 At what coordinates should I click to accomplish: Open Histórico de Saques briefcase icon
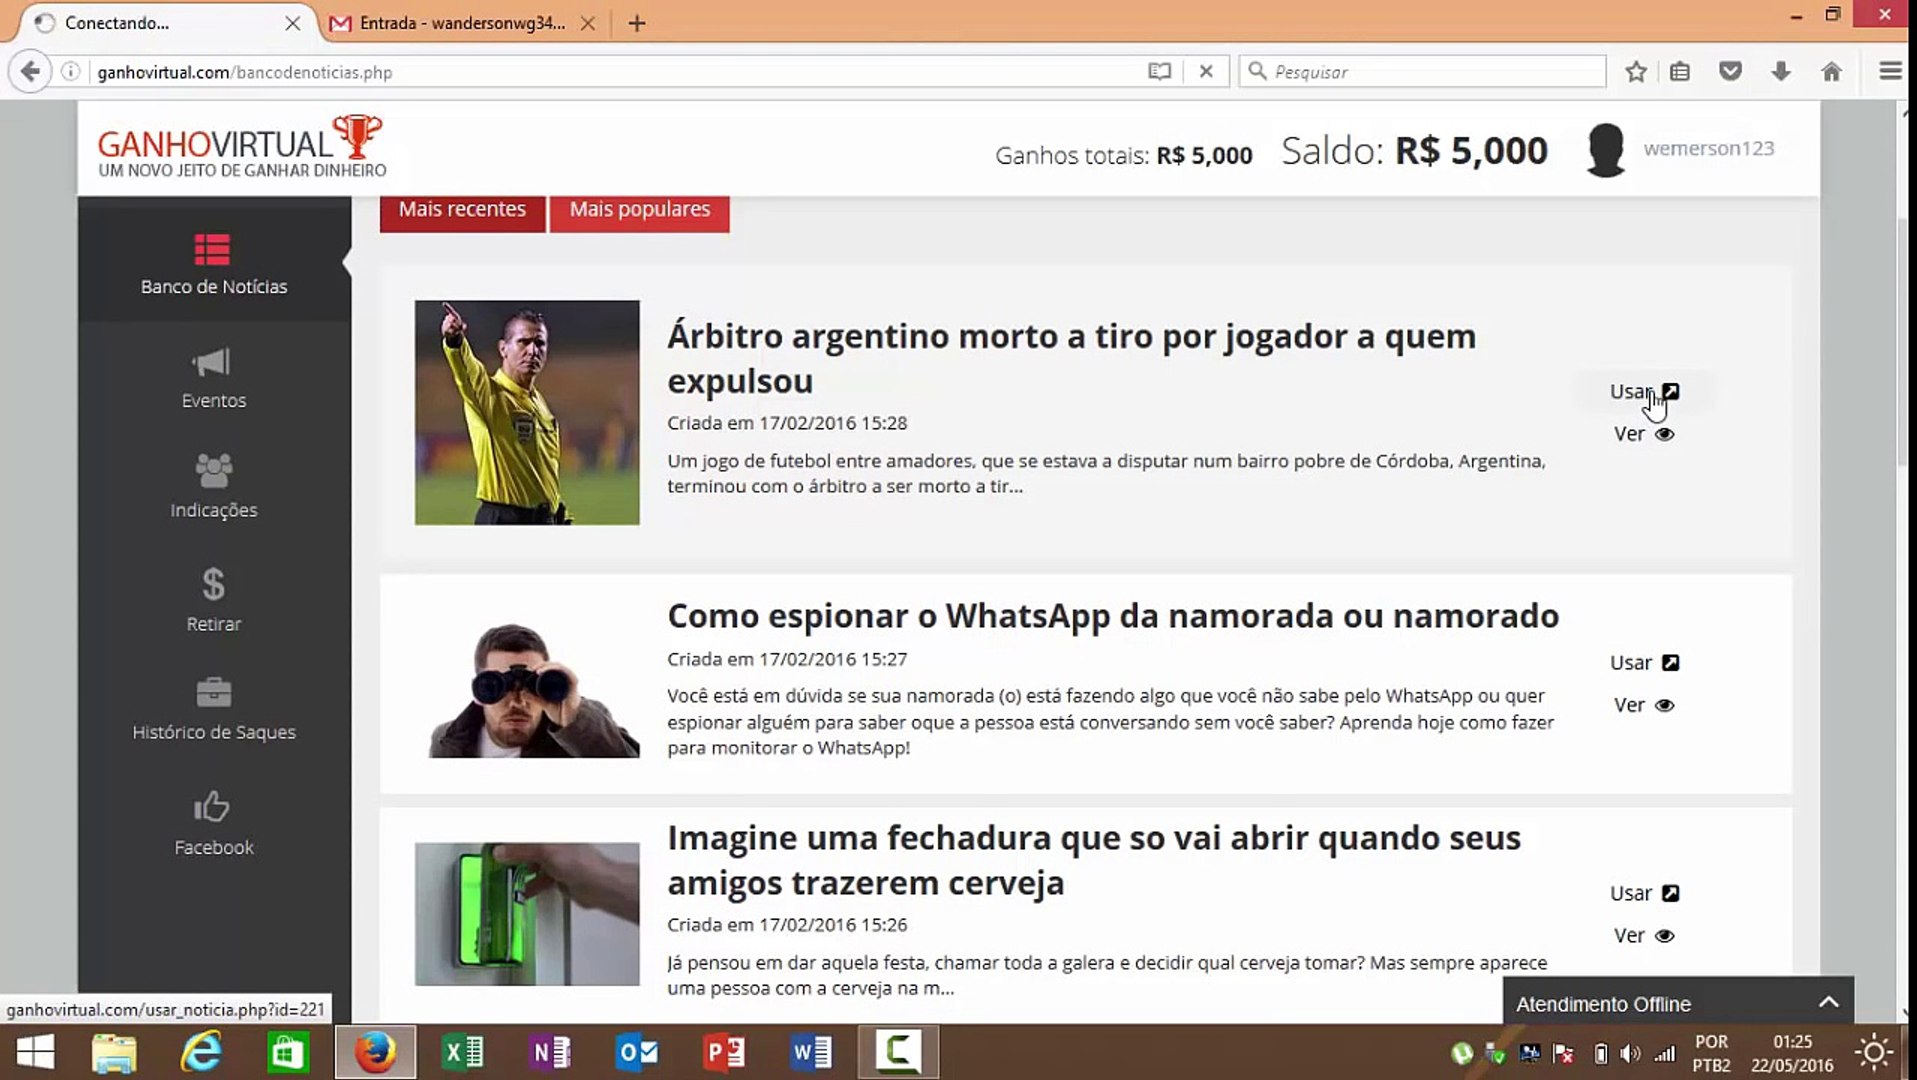[x=213, y=692]
